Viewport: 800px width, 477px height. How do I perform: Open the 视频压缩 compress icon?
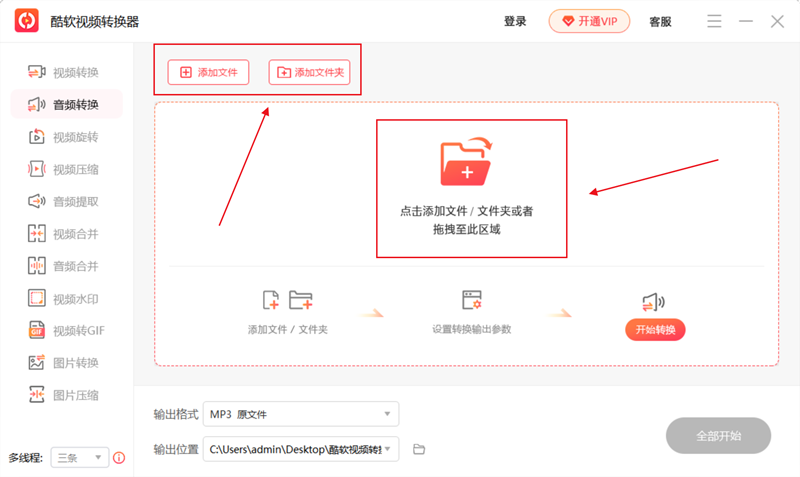[x=36, y=169]
